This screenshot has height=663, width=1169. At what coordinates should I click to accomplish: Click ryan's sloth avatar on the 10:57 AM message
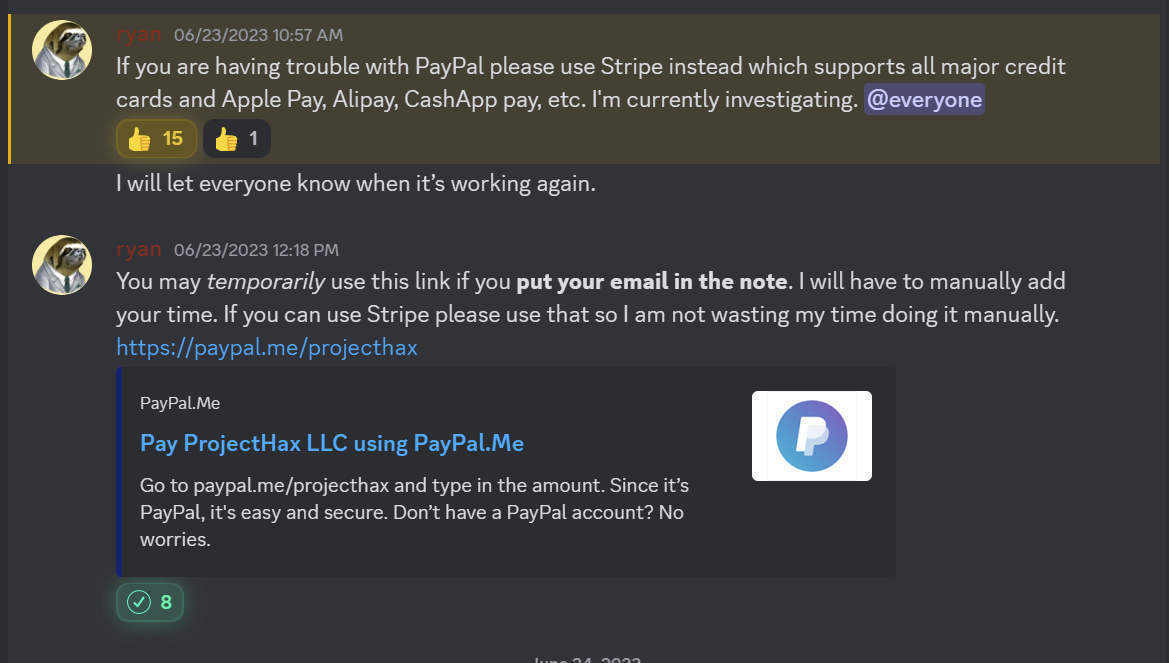click(x=62, y=50)
